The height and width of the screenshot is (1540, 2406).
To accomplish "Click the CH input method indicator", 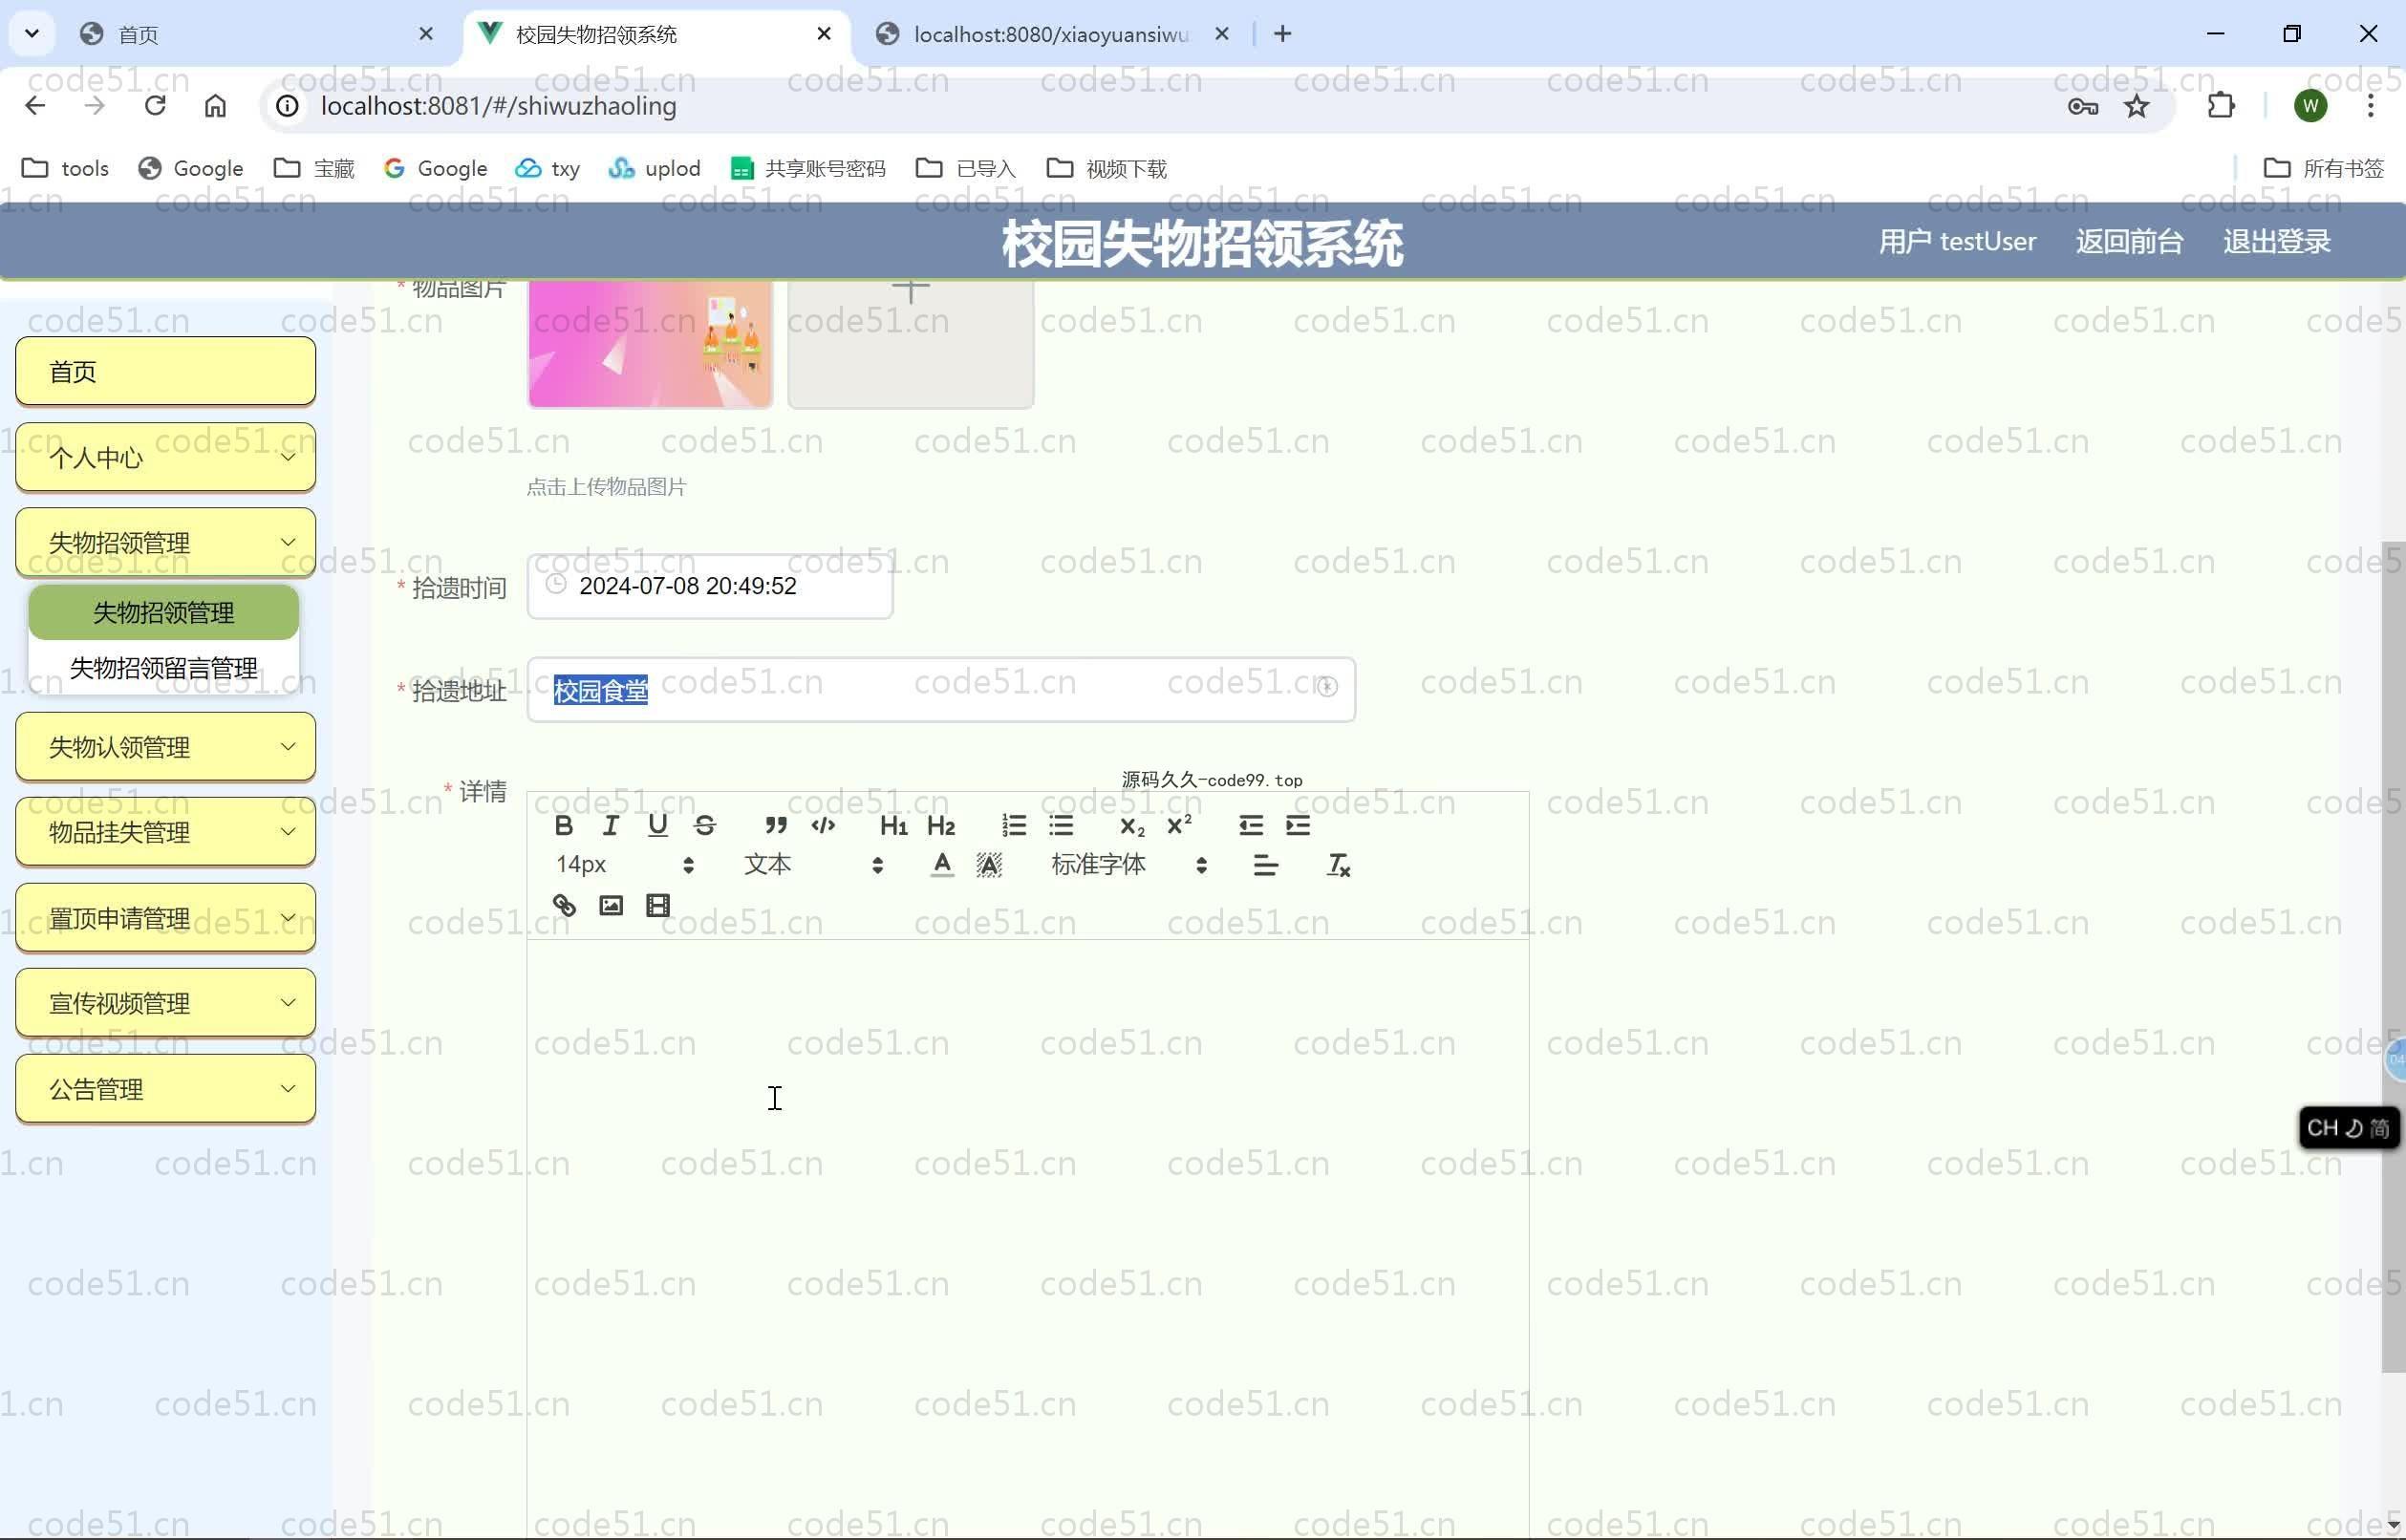I will 2348,1128.
